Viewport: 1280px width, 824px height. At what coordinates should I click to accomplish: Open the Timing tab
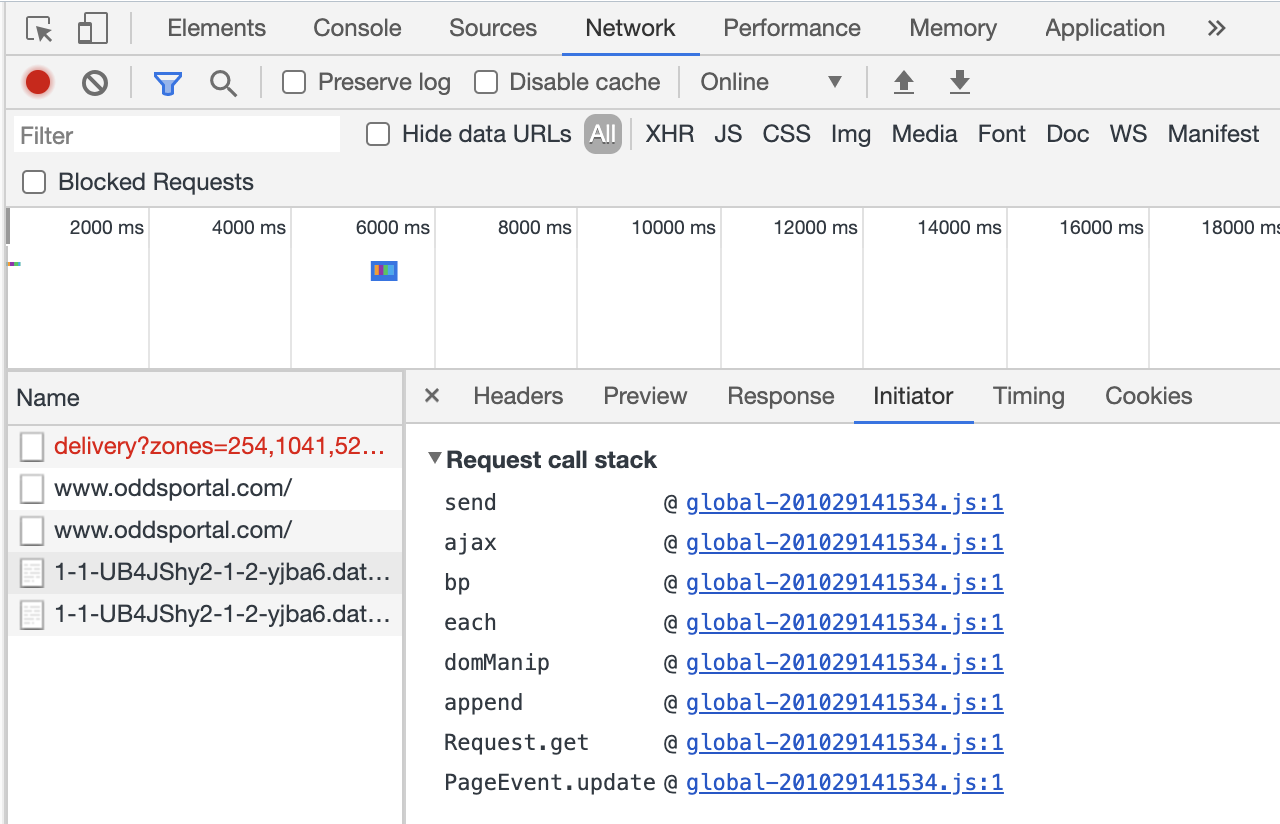pyautogui.click(x=1029, y=396)
